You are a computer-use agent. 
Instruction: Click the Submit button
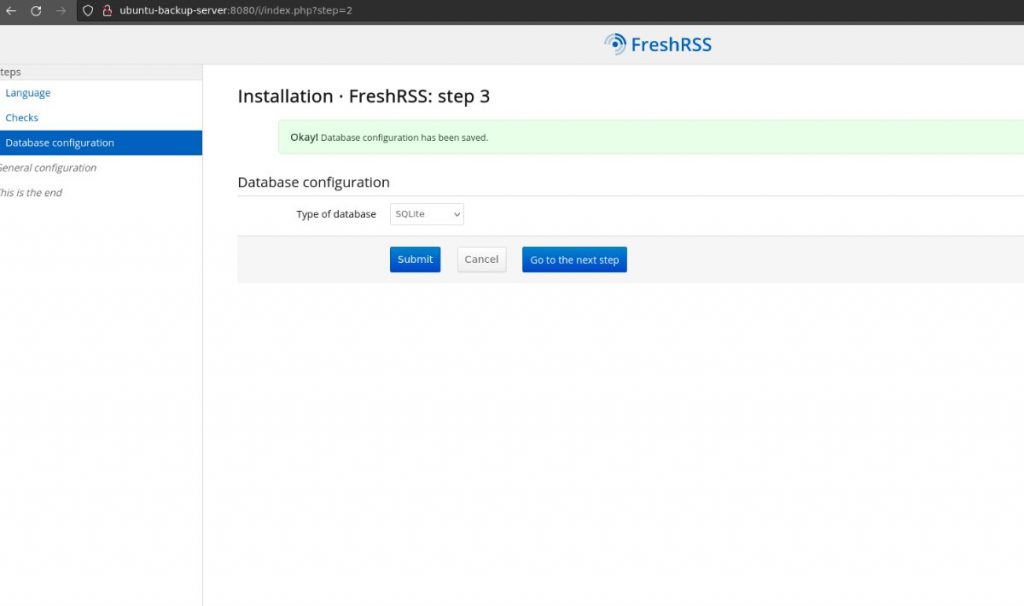(x=414, y=259)
